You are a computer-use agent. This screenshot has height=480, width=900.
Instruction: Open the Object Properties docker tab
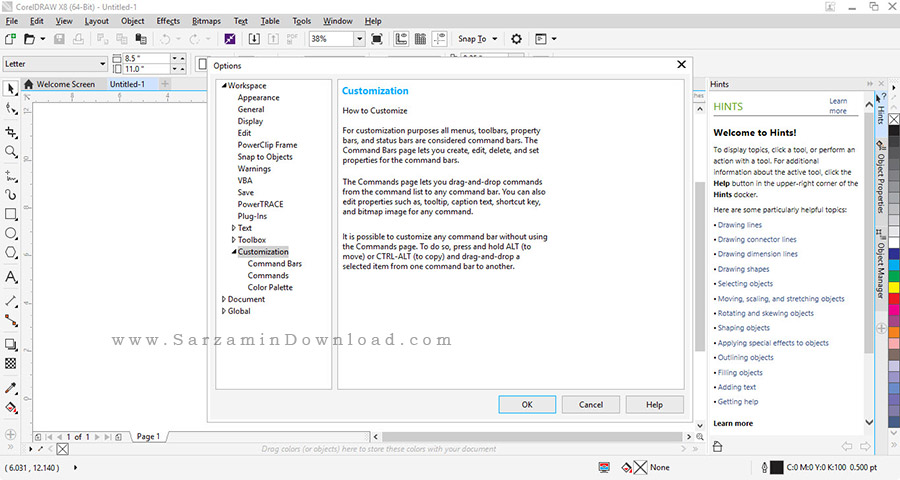pyautogui.click(x=880, y=176)
